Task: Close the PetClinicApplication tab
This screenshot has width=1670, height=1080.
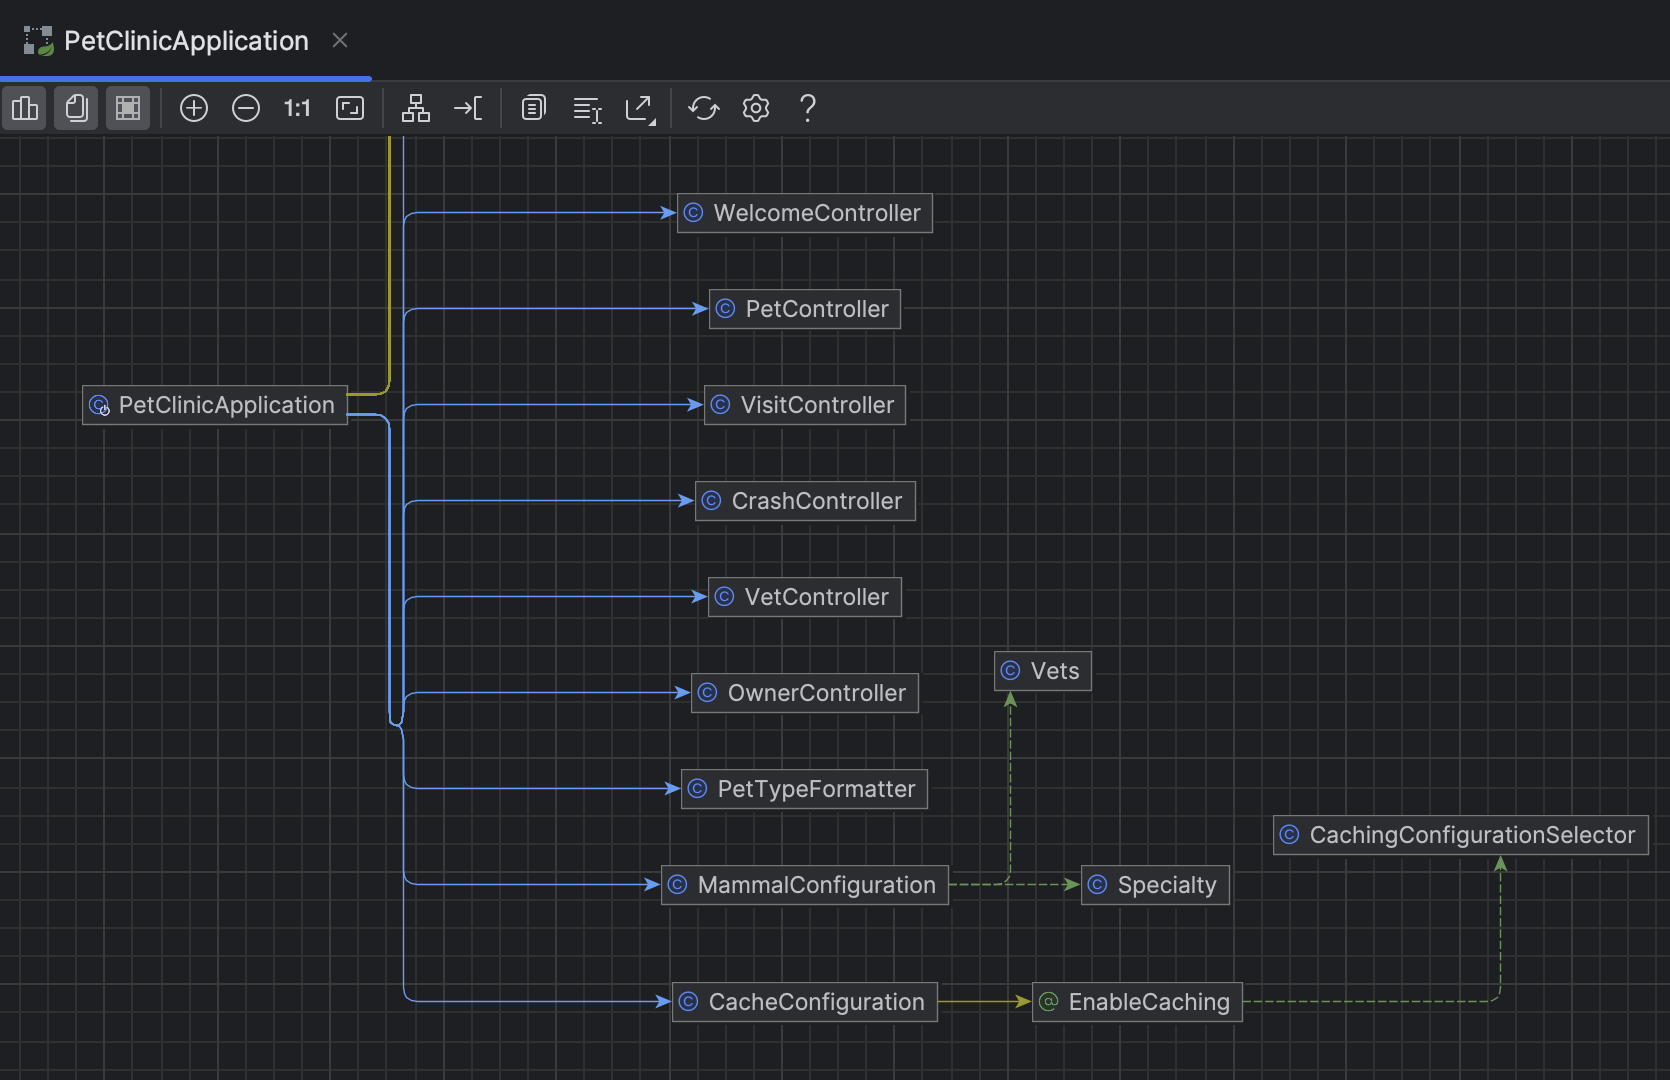Action: click(339, 40)
